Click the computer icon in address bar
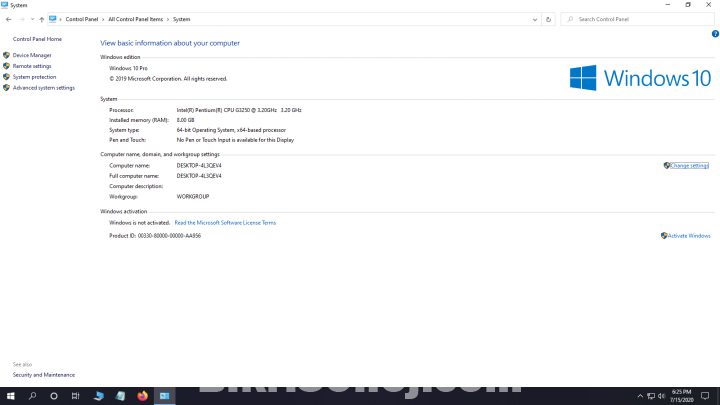The image size is (720, 405). pos(52,19)
